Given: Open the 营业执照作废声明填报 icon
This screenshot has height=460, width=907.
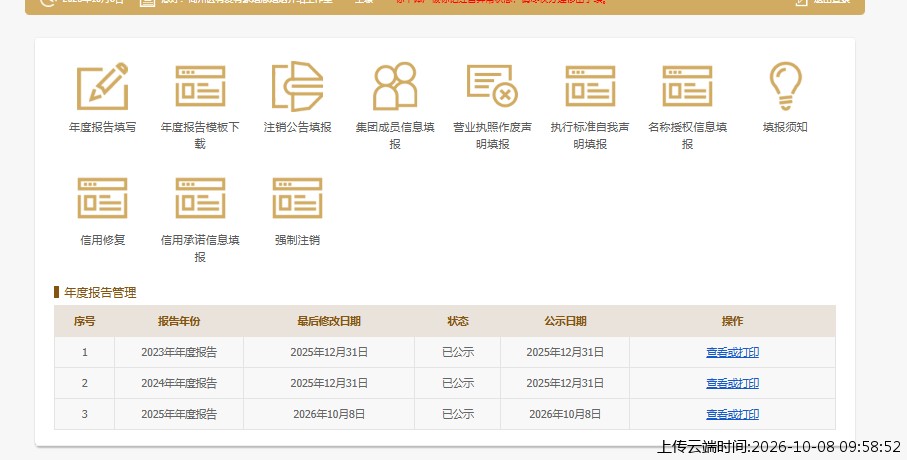Looking at the screenshot, I should tap(492, 87).
